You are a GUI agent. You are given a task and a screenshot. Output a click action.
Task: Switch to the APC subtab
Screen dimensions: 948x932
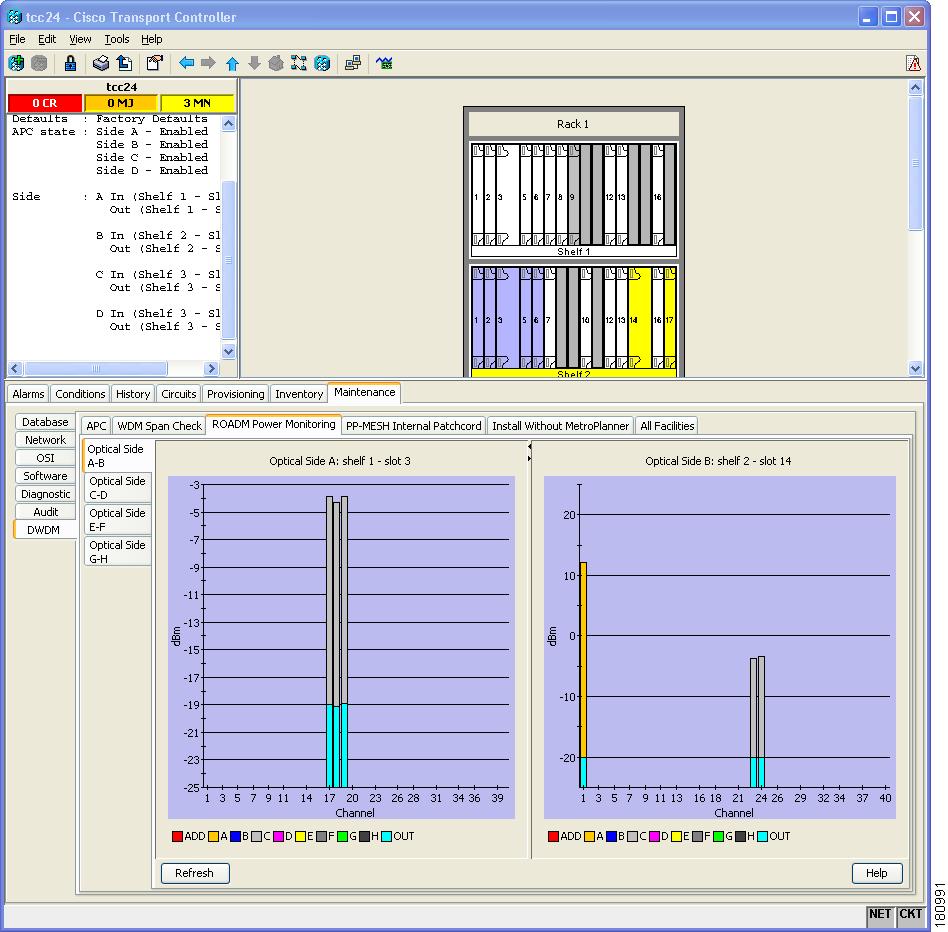96,426
